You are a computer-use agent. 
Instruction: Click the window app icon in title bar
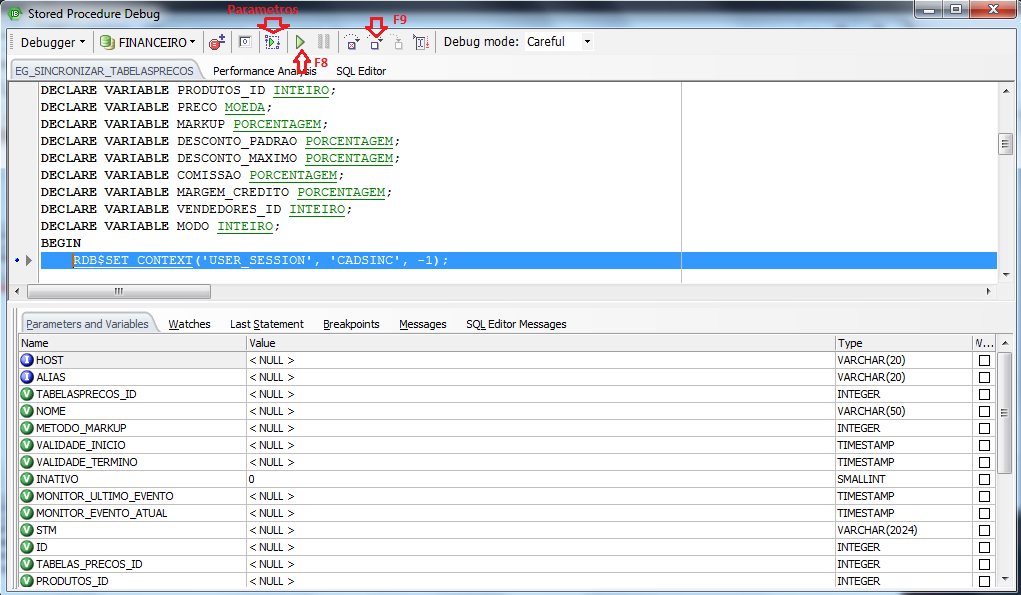[x=14, y=13]
